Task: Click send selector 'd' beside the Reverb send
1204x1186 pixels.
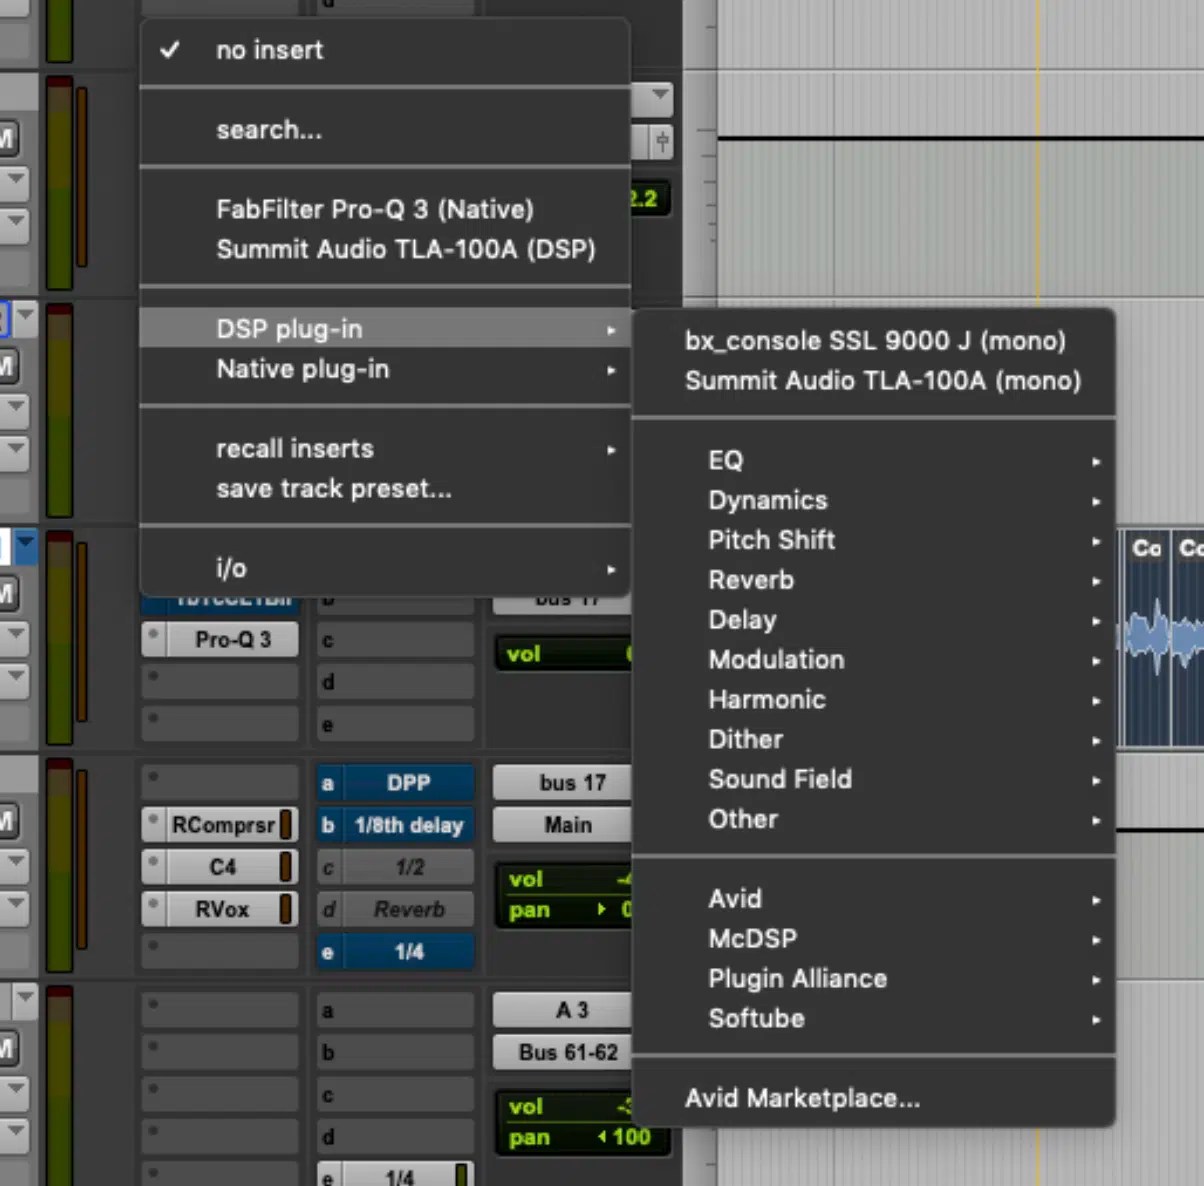Action: coord(328,909)
